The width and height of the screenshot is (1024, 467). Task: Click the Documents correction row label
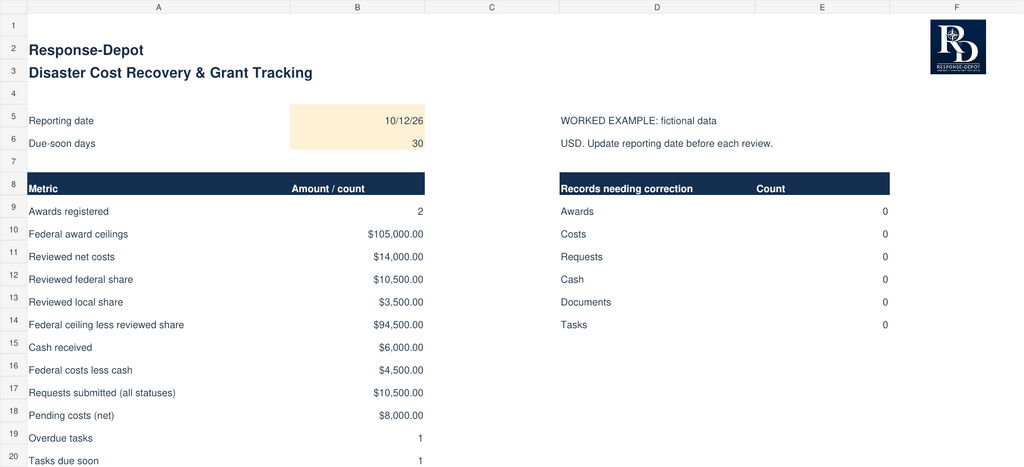pyautogui.click(x=586, y=302)
